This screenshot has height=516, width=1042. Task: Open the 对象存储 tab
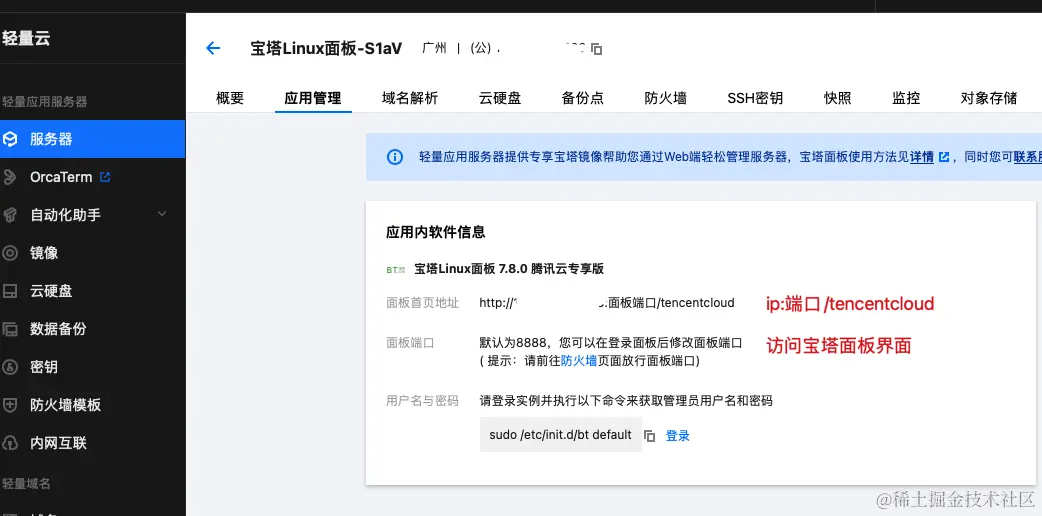click(989, 98)
